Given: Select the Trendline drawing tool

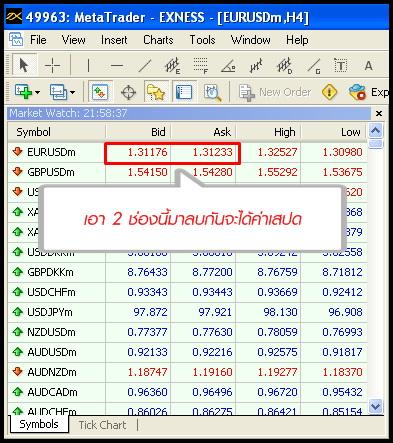Looking at the screenshot, I should point(144,65).
